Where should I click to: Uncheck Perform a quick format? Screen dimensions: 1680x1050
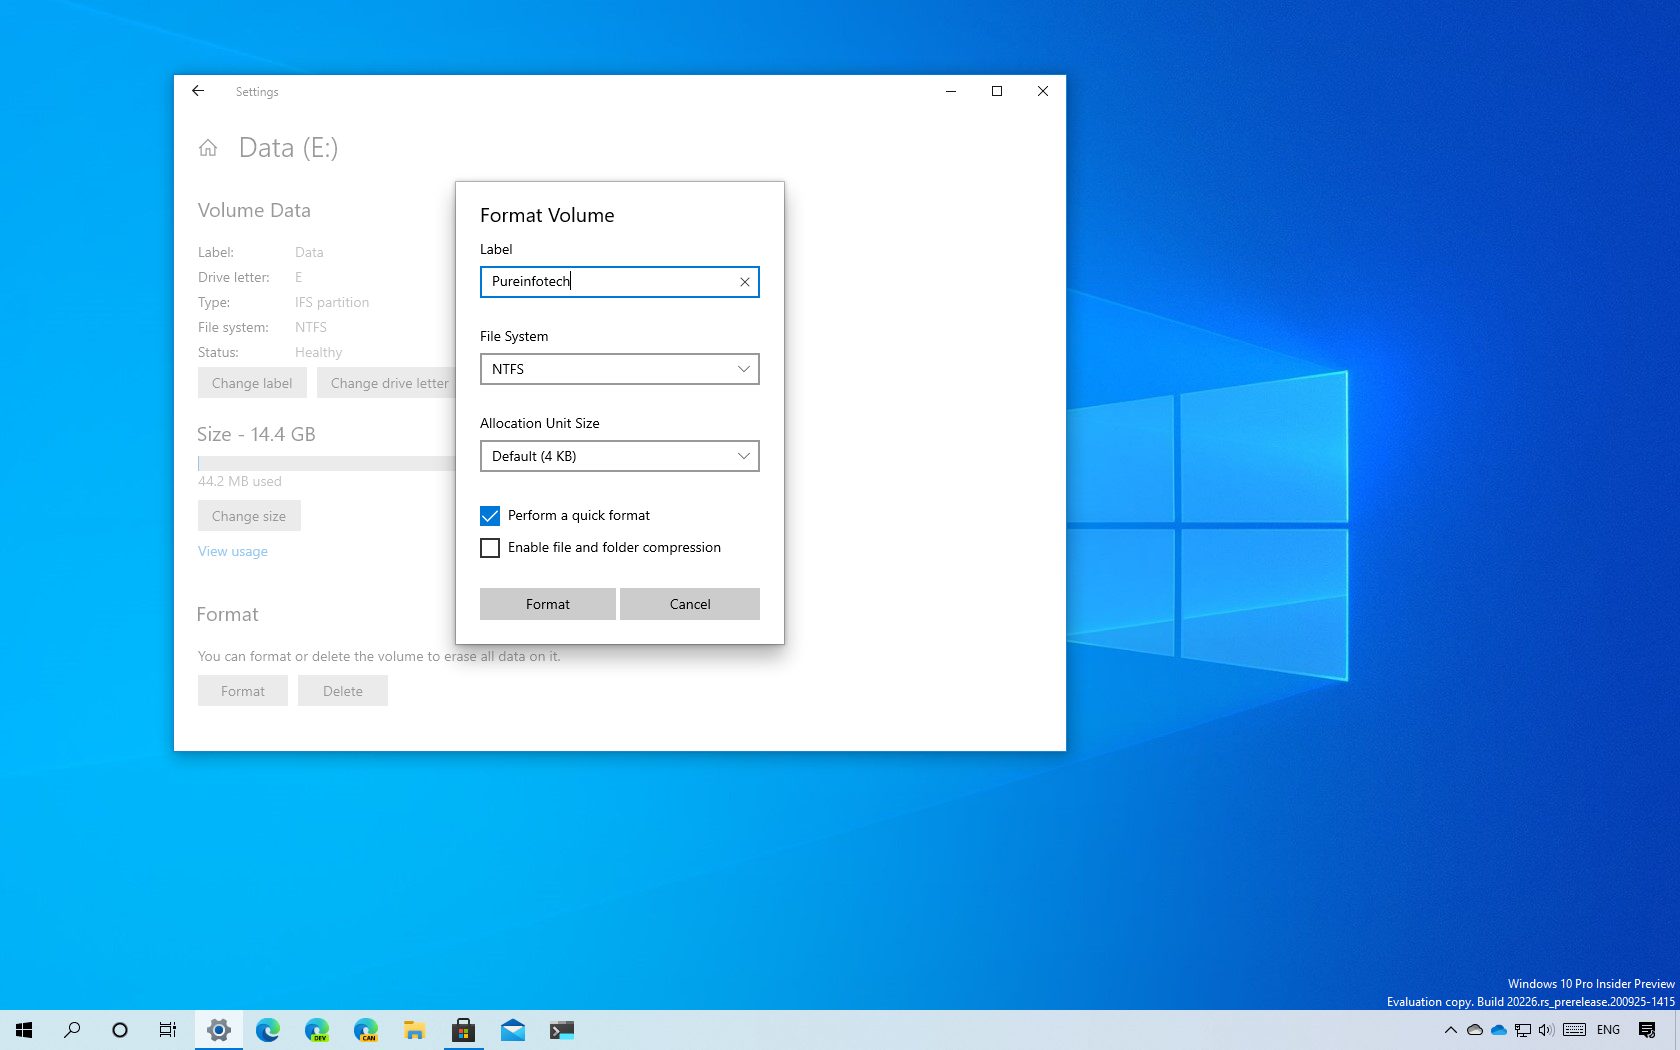click(x=490, y=515)
